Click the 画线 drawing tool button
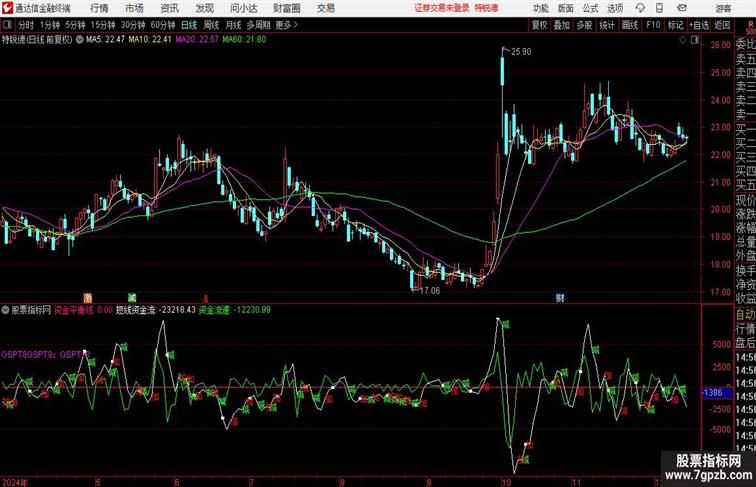 (630, 25)
